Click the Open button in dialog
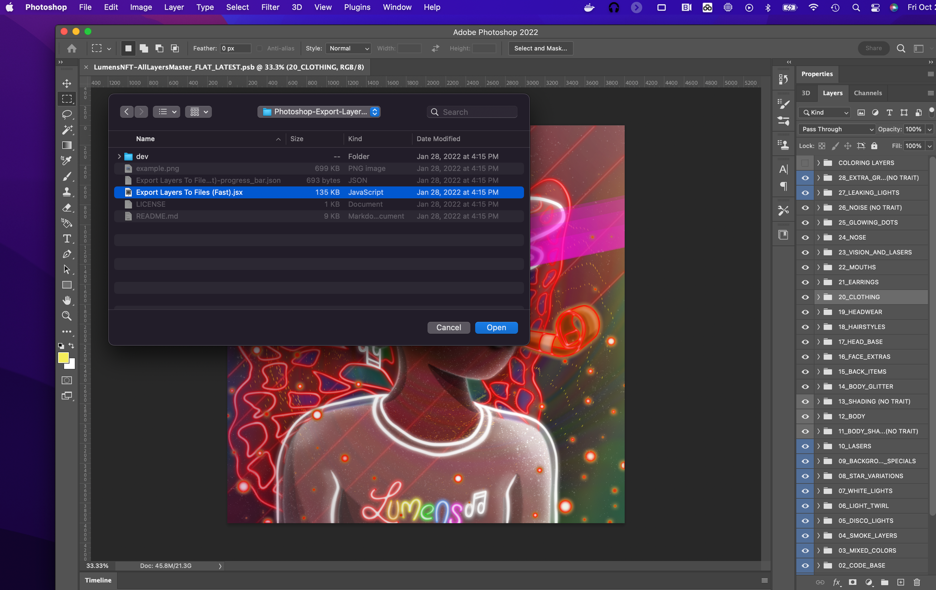This screenshot has height=590, width=936. pos(496,327)
